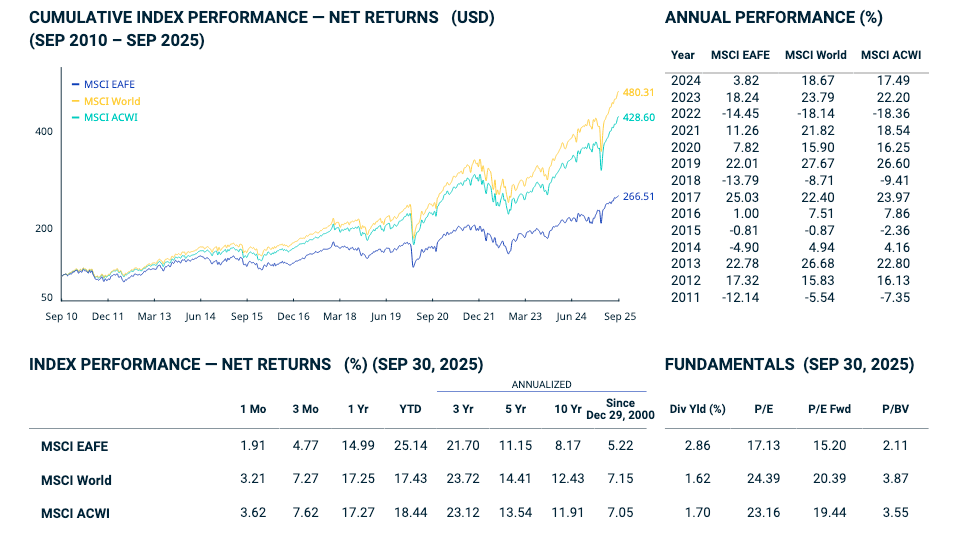Screen dimensions: 976x549
Task: Click the MSCI EAFE legend entry
Action: [110, 85]
